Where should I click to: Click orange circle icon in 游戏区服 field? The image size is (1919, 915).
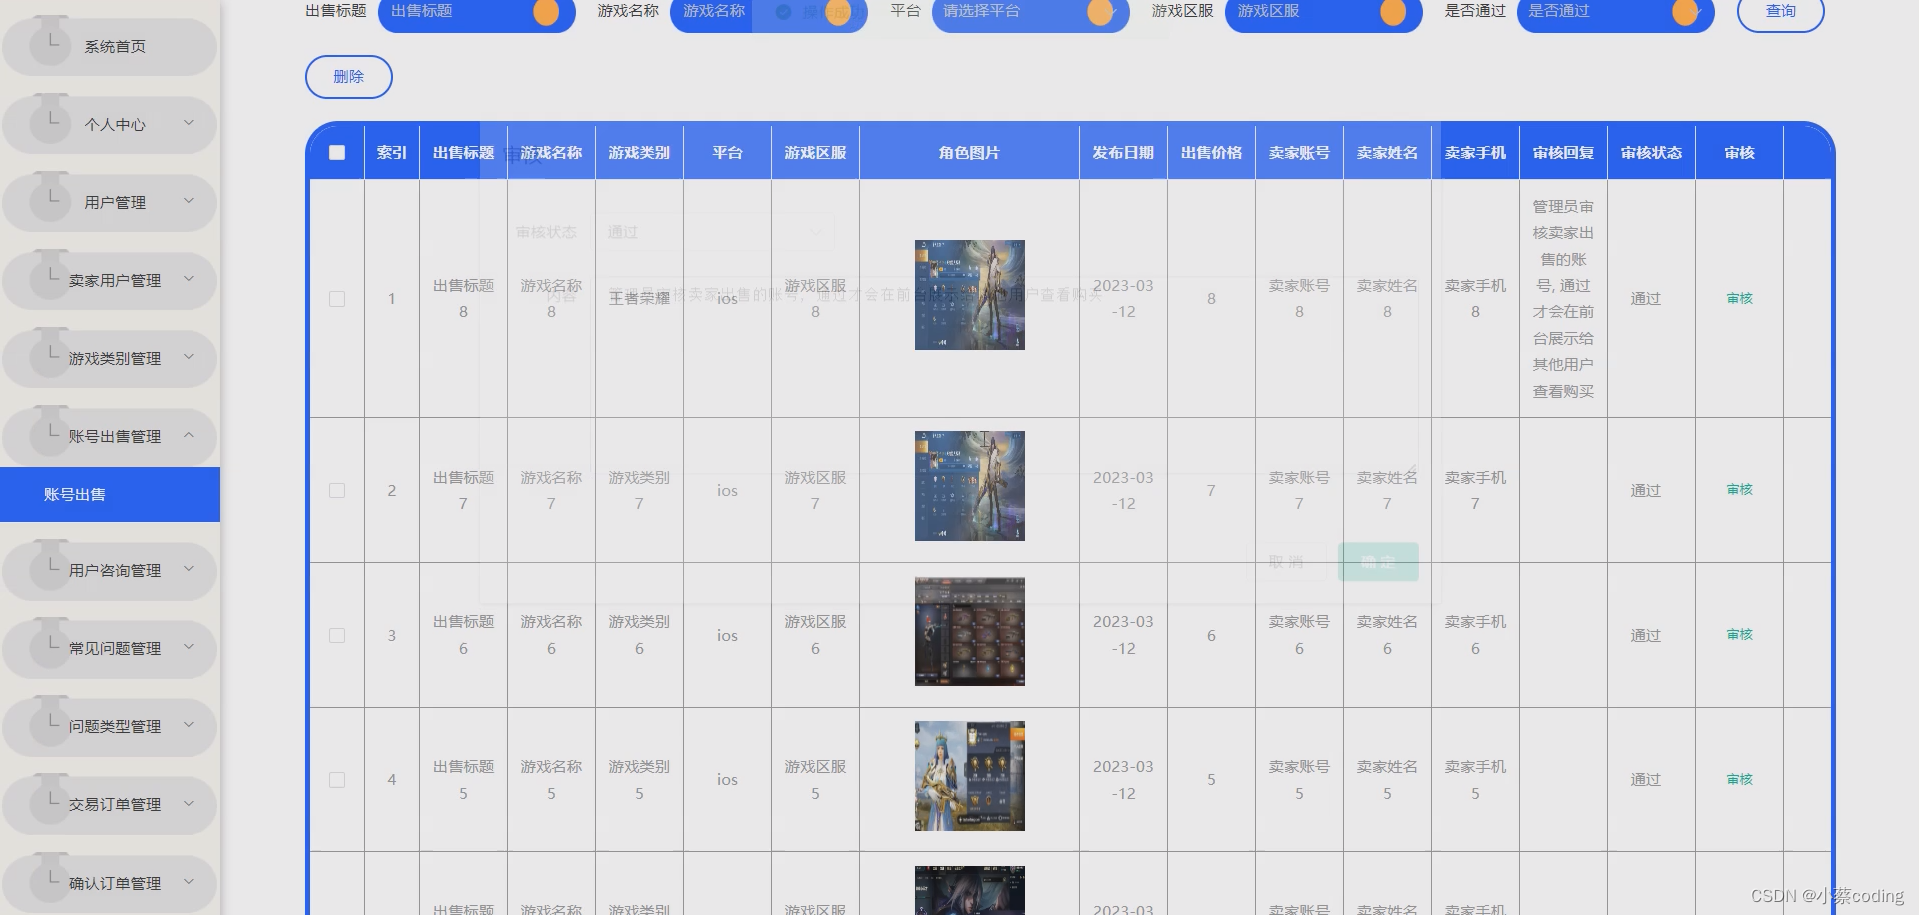point(1393,12)
